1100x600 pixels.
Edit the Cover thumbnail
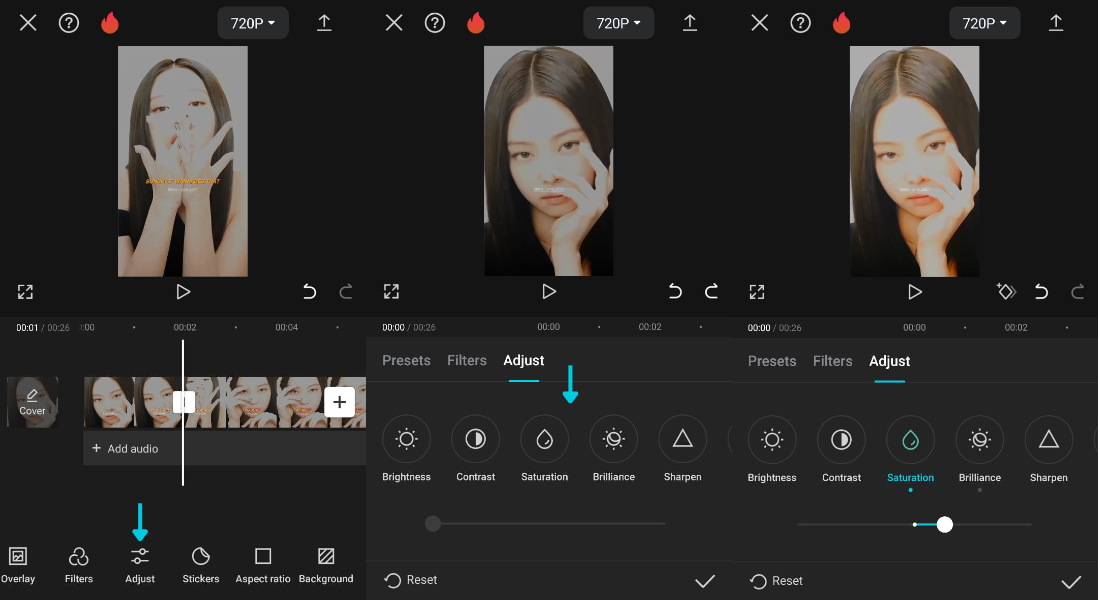32,402
